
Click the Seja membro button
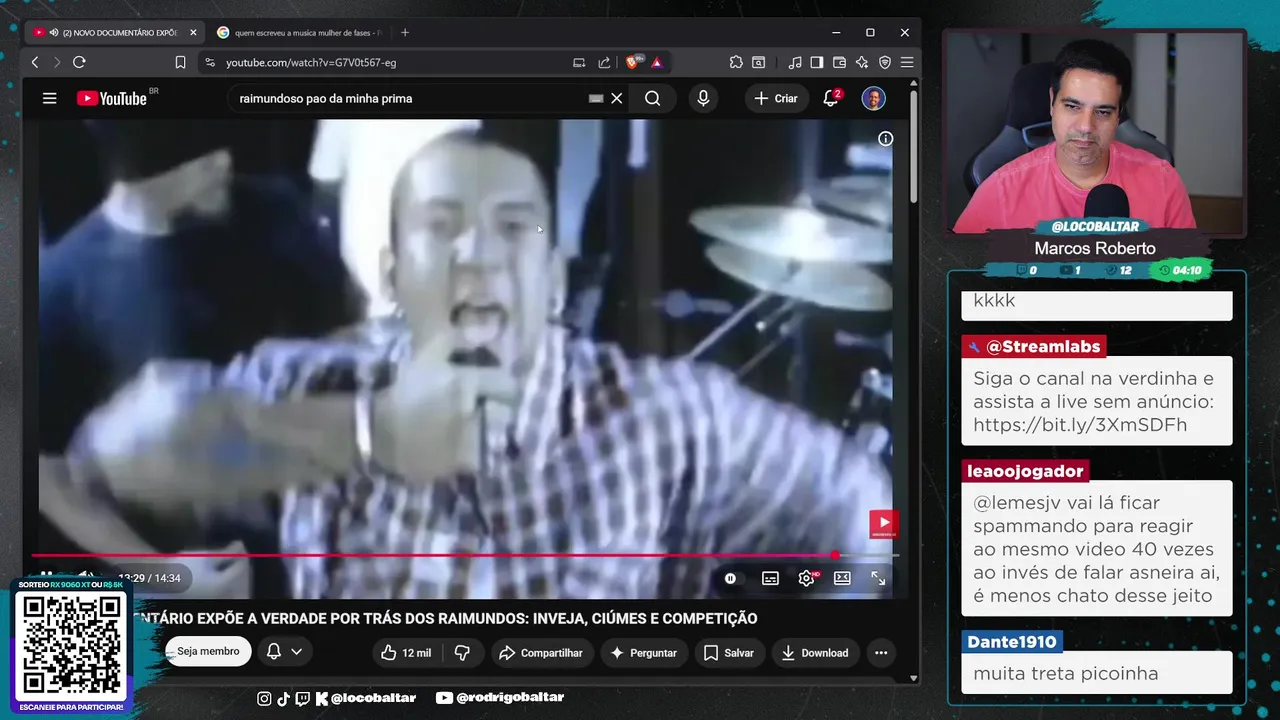(x=208, y=651)
